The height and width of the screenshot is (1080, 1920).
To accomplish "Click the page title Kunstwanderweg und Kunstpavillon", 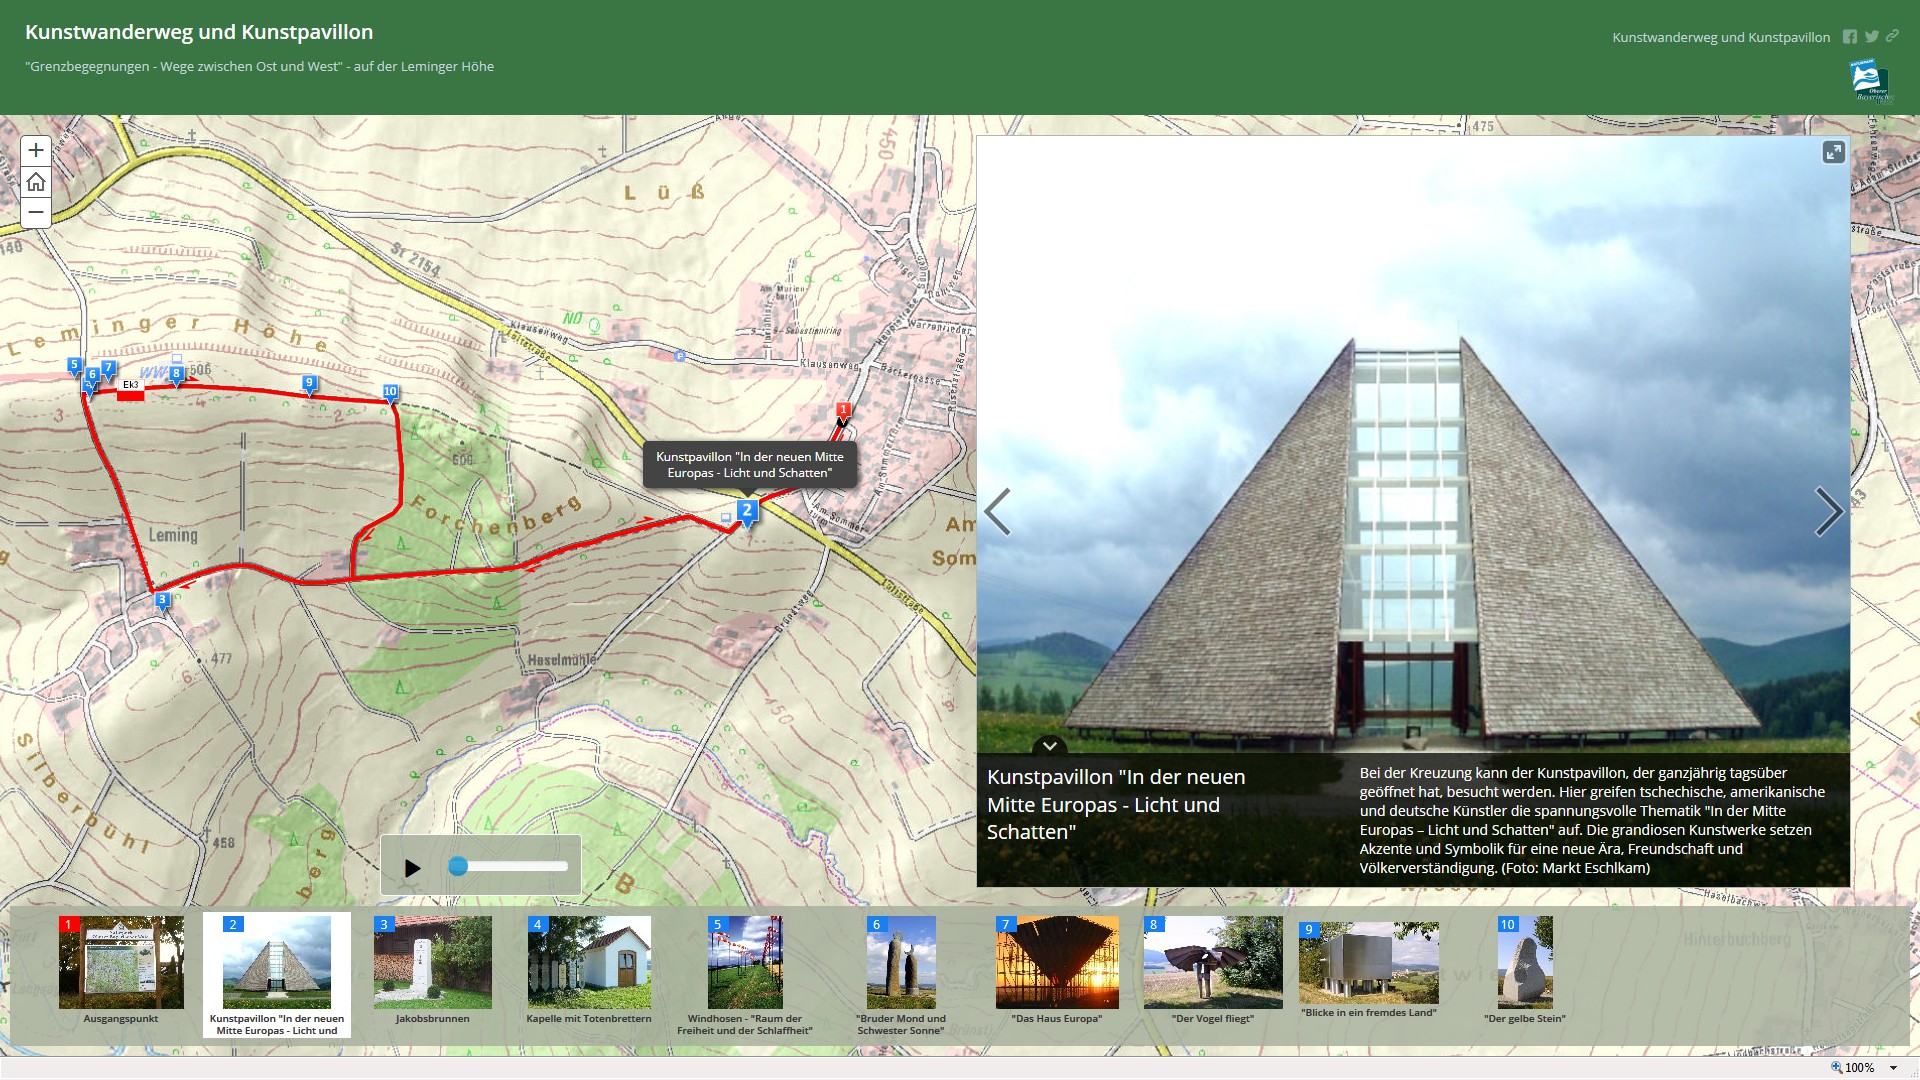I will 199,32.
